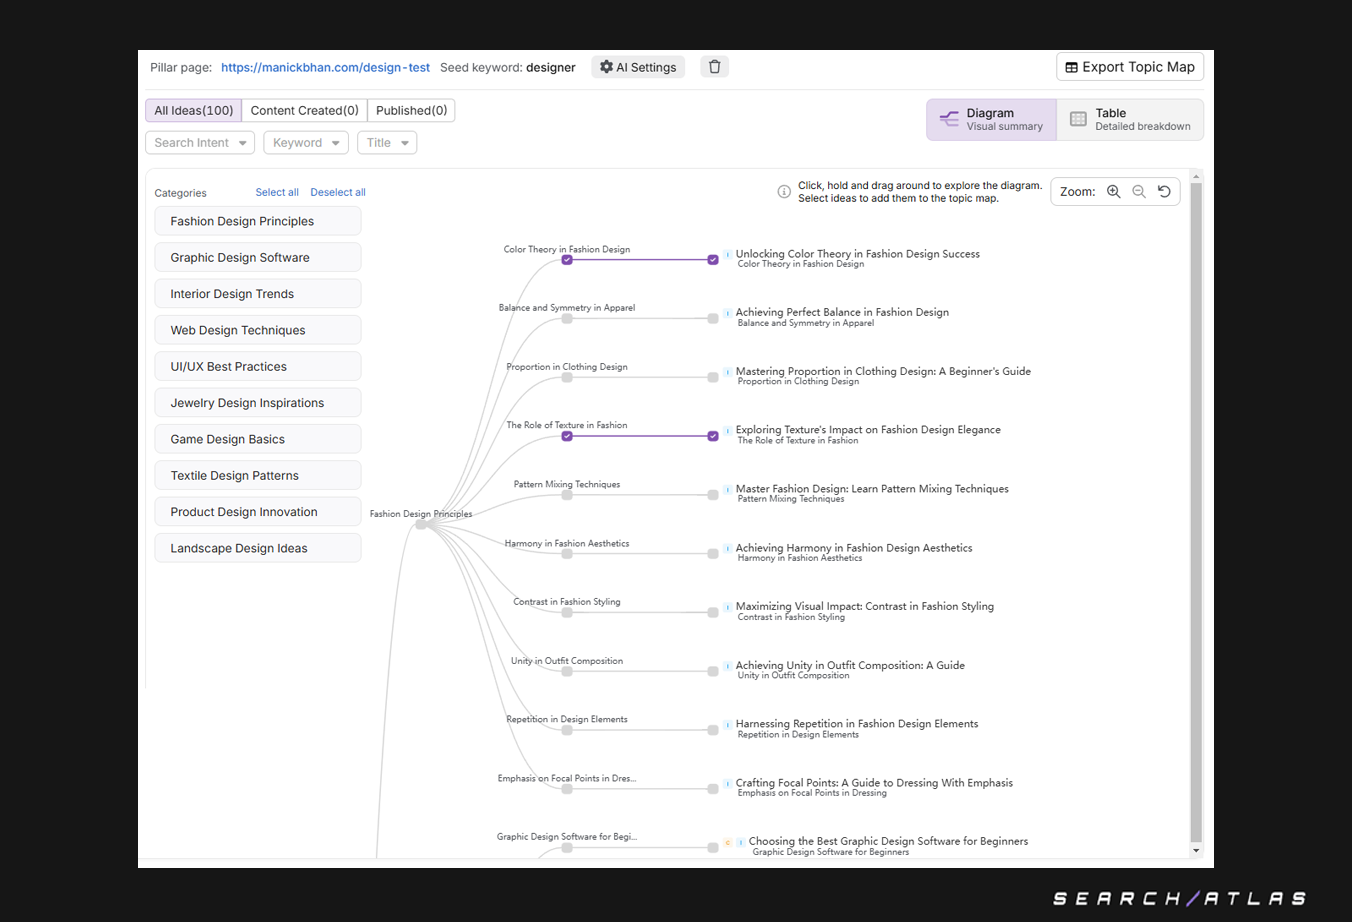Click the Export Topic Map button

[1130, 66]
